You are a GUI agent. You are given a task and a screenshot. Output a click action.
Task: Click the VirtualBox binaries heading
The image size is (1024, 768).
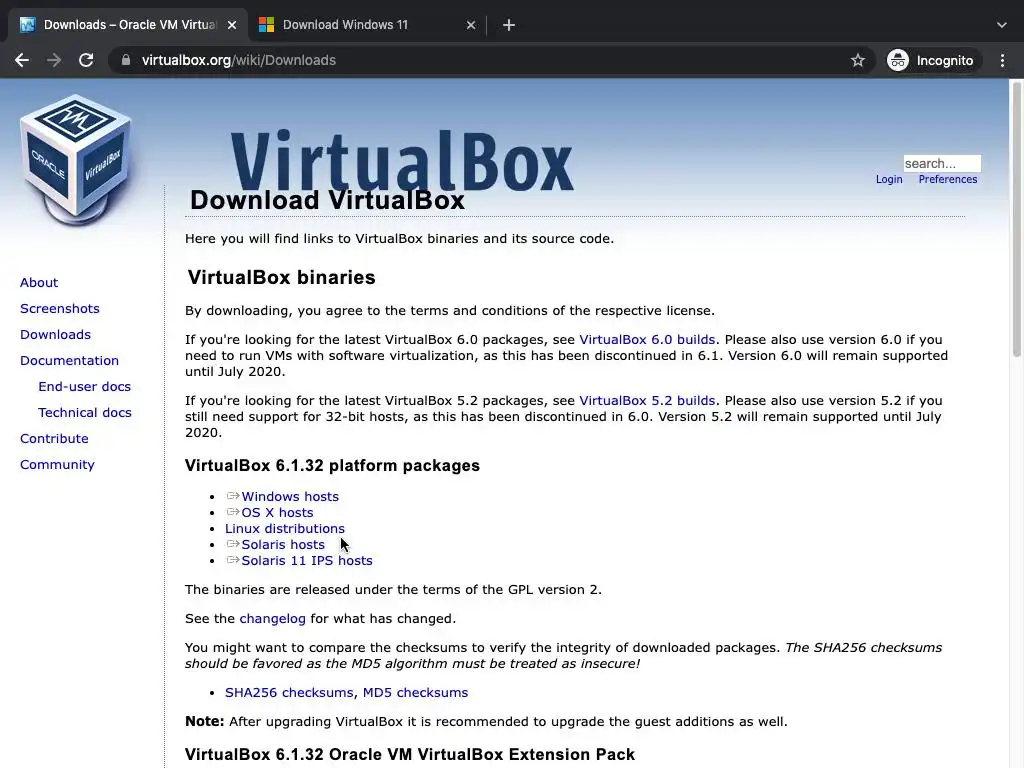click(281, 278)
